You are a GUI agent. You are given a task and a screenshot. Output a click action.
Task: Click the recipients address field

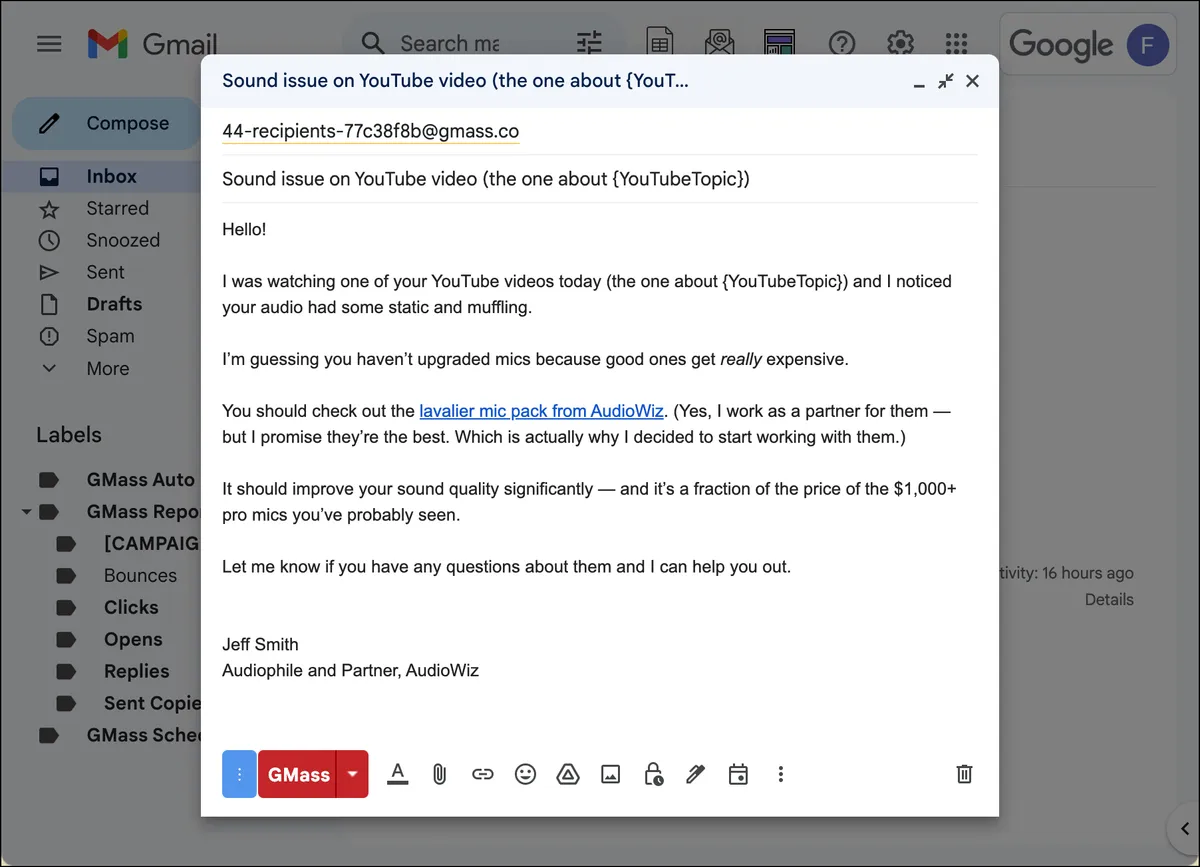pyautogui.click(x=600, y=132)
